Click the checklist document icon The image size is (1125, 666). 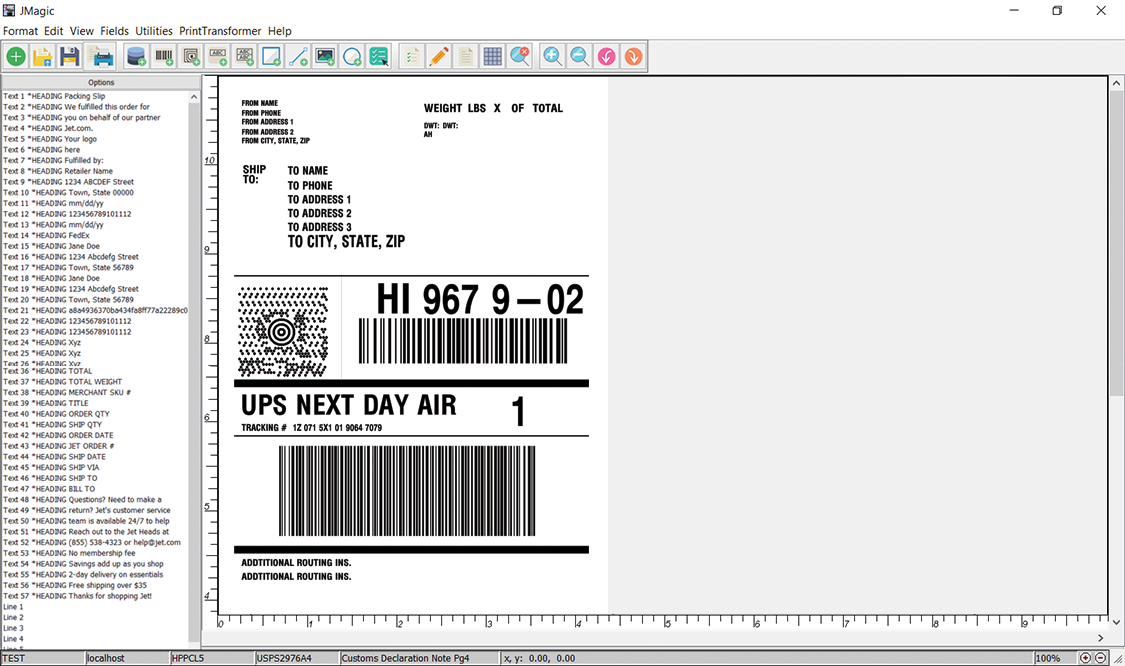coord(412,56)
